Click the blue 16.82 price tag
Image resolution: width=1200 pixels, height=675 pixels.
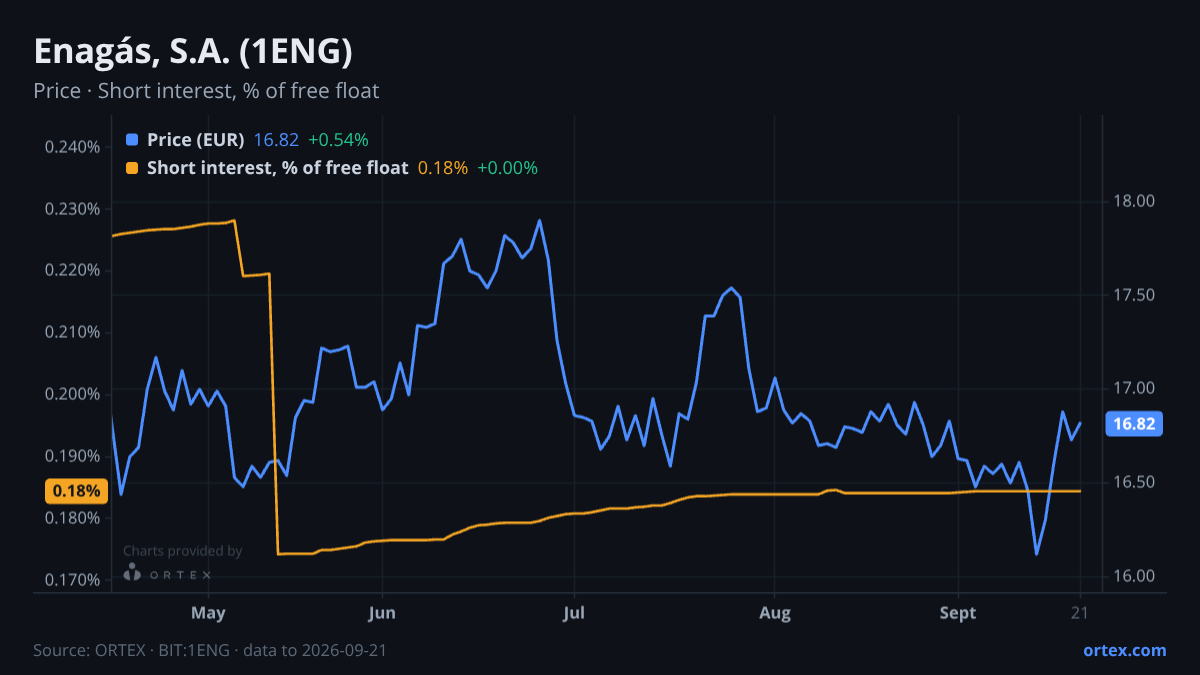click(1134, 424)
